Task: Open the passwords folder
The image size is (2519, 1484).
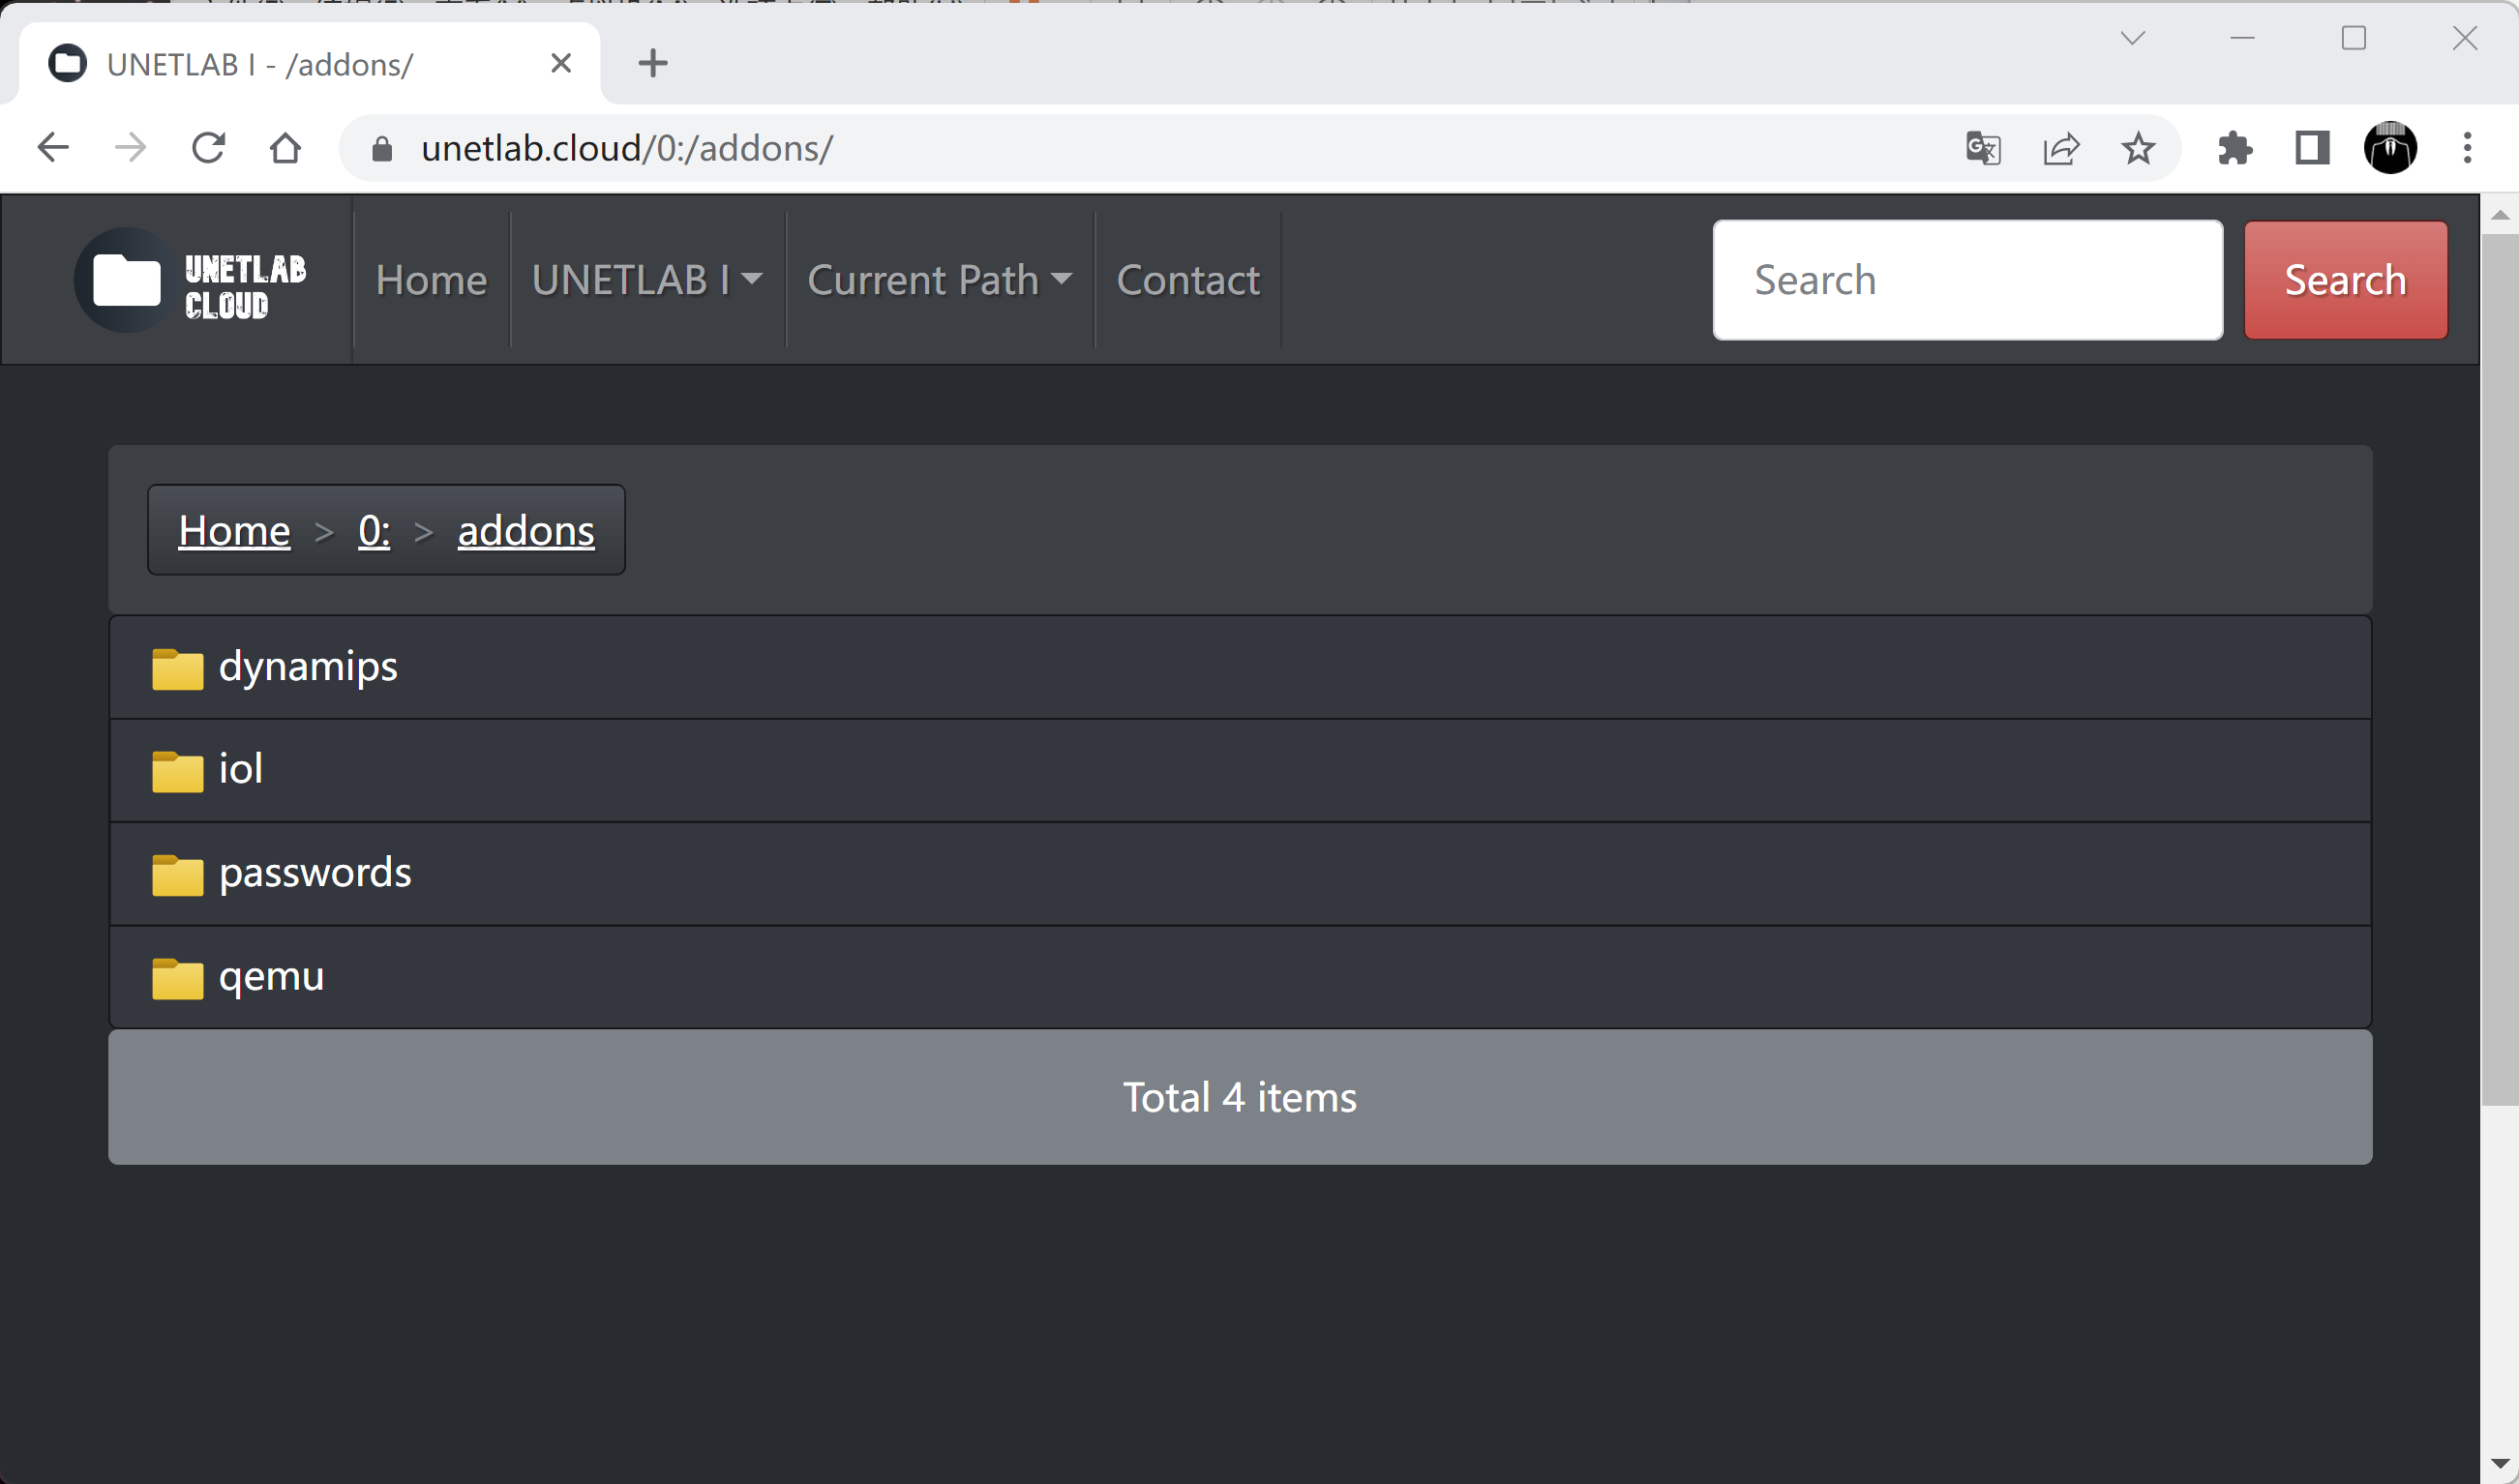Action: pos(1240,873)
